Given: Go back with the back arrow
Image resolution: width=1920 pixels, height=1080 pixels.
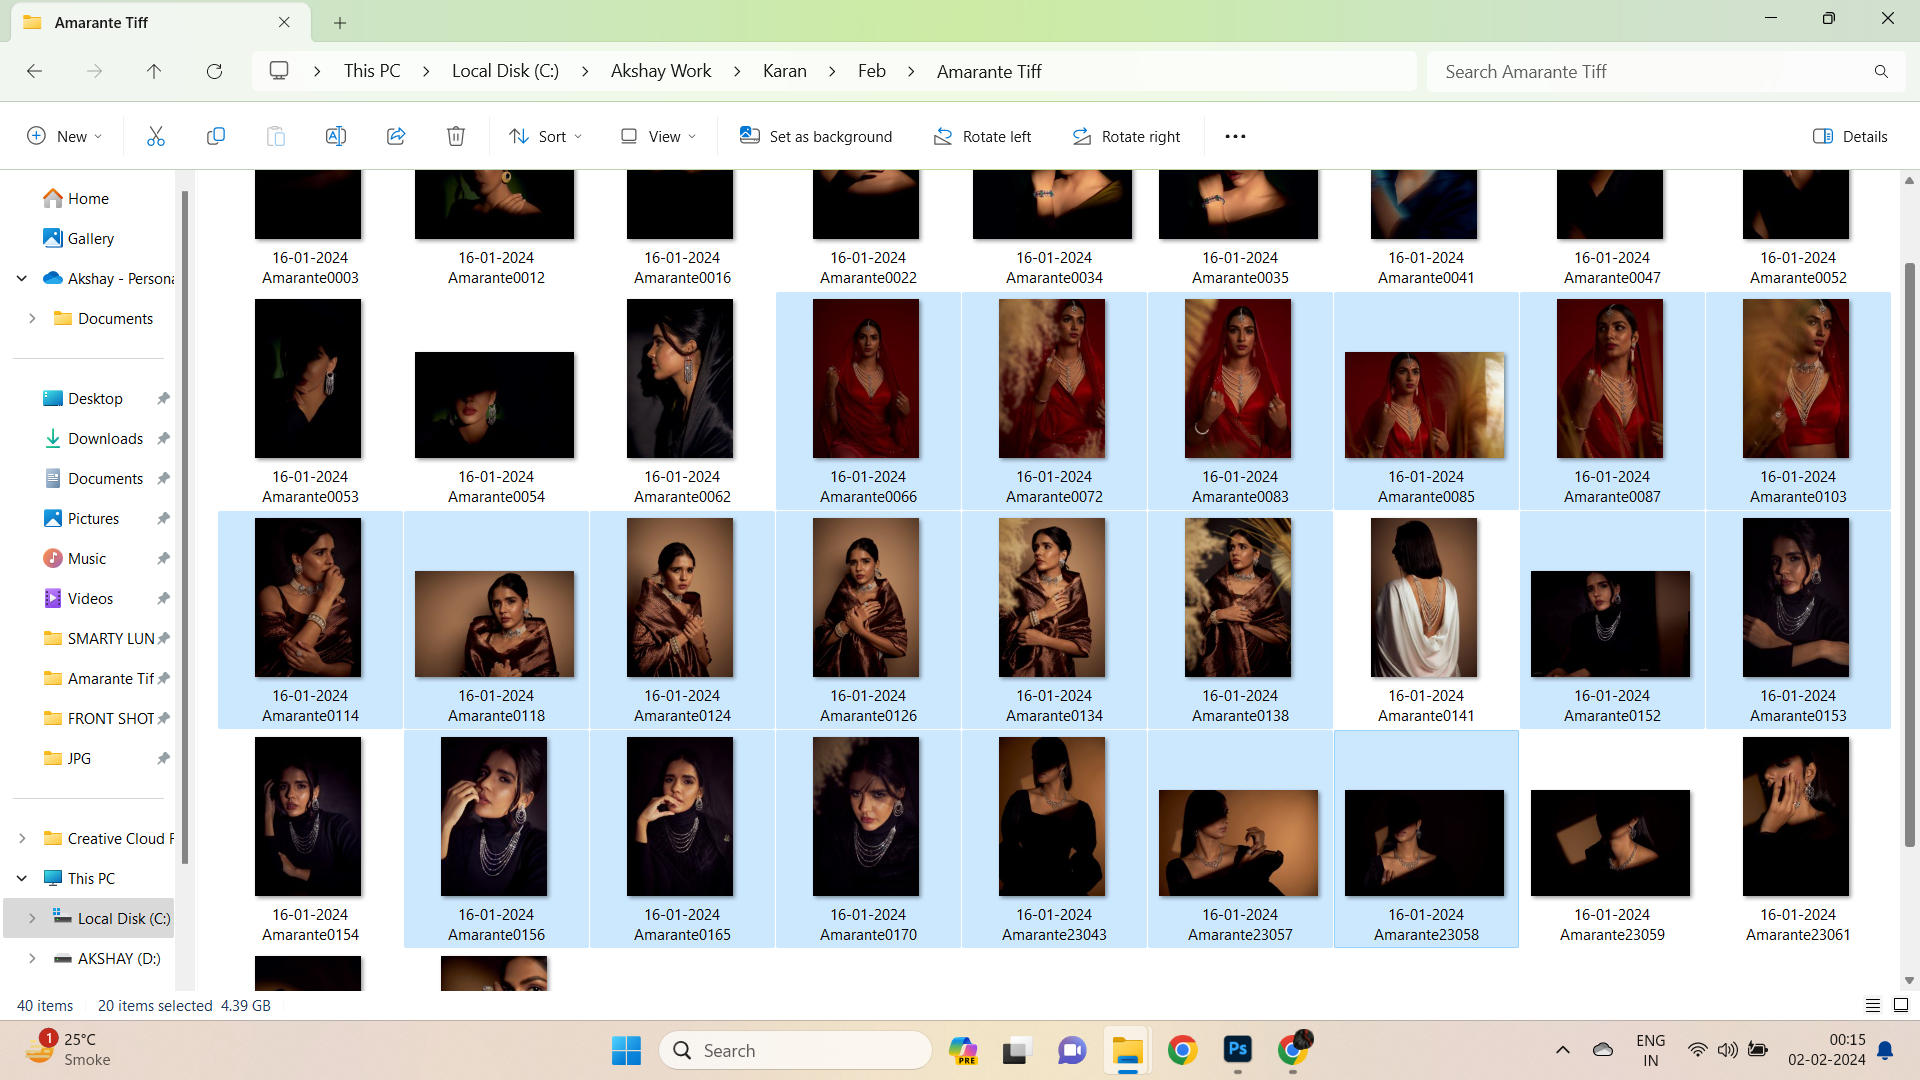Looking at the screenshot, I should (x=34, y=71).
